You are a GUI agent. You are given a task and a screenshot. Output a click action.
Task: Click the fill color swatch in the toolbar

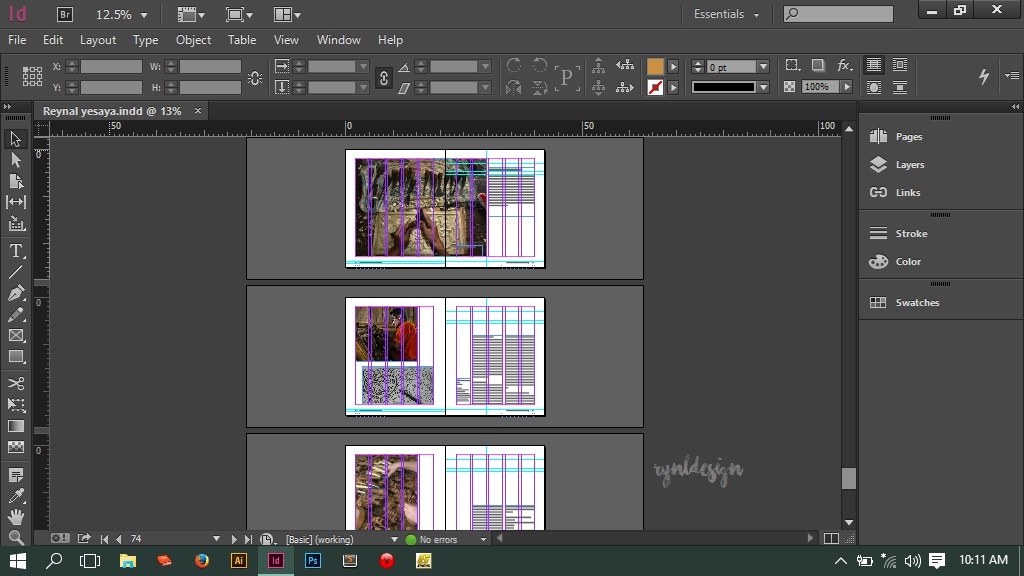tap(655, 66)
